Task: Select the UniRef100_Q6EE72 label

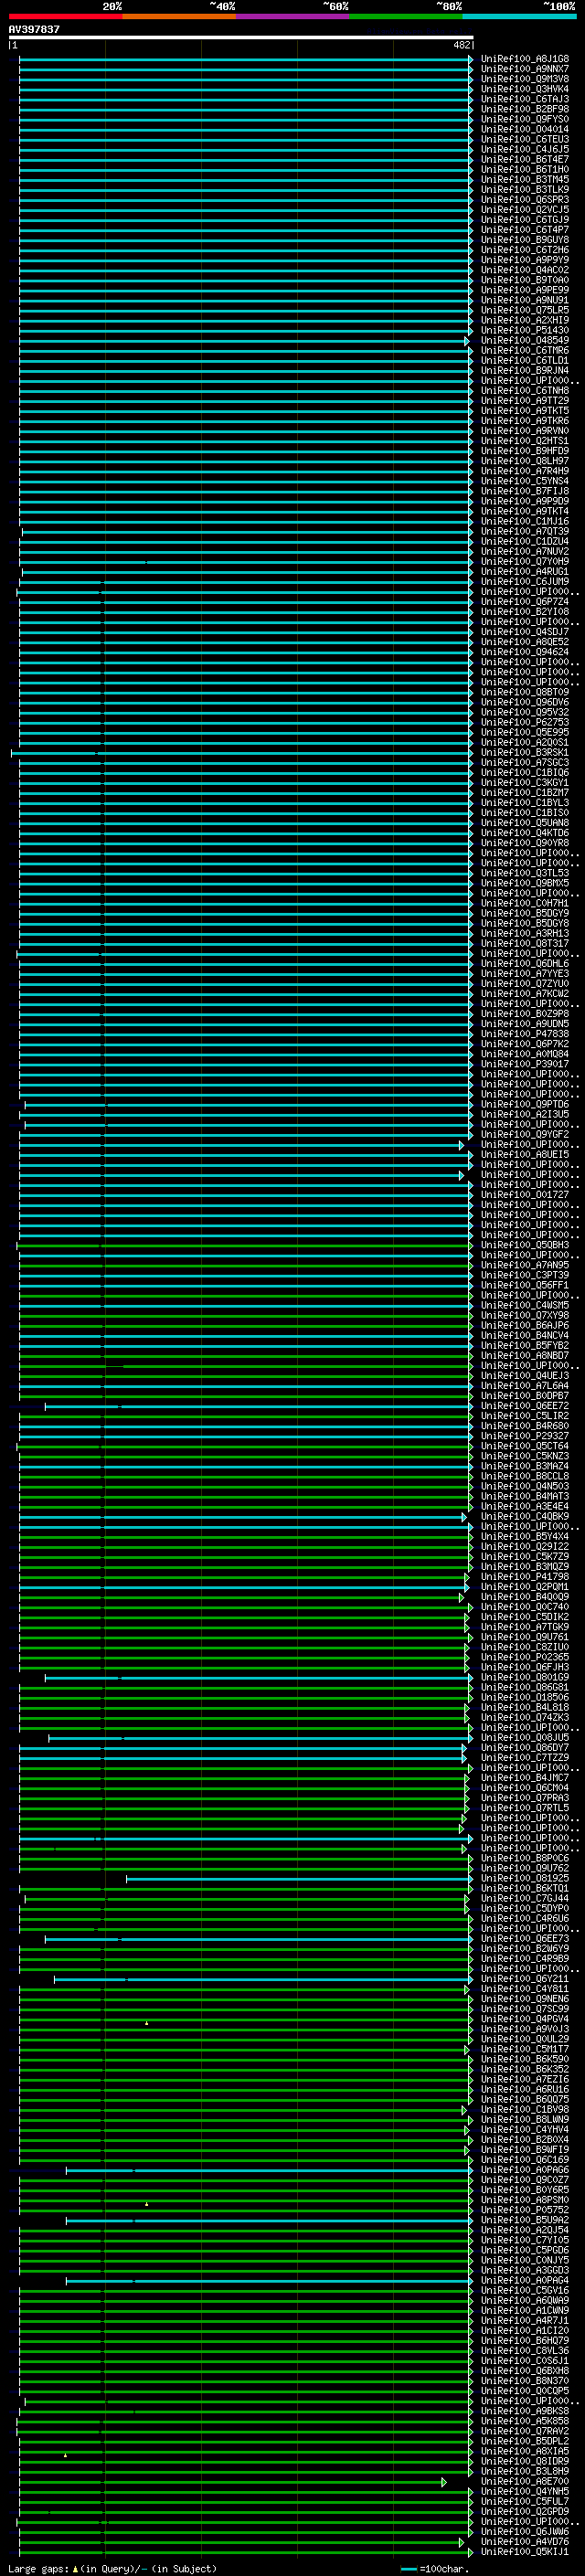Action: [x=525, y=1406]
